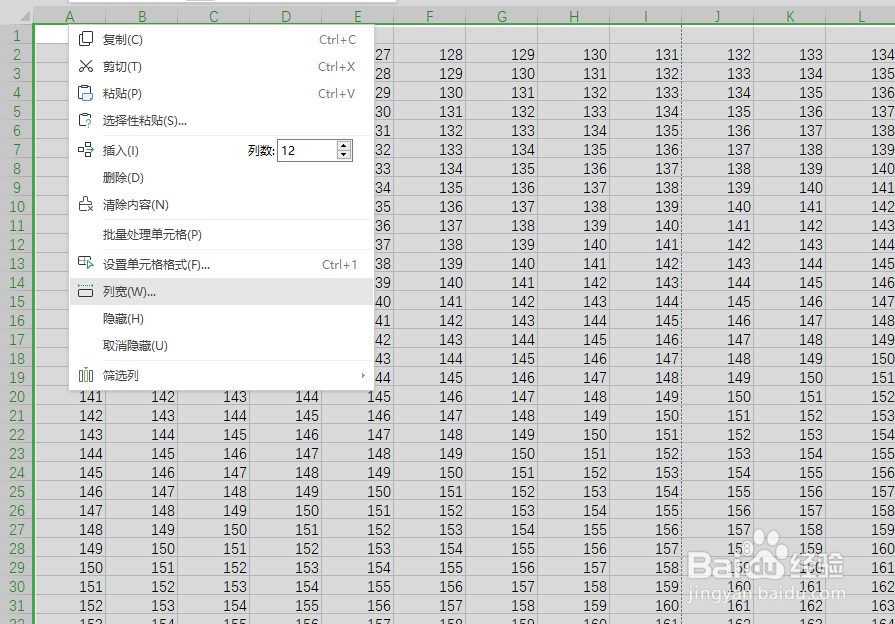Decrease column count with down stepper

tap(344, 155)
